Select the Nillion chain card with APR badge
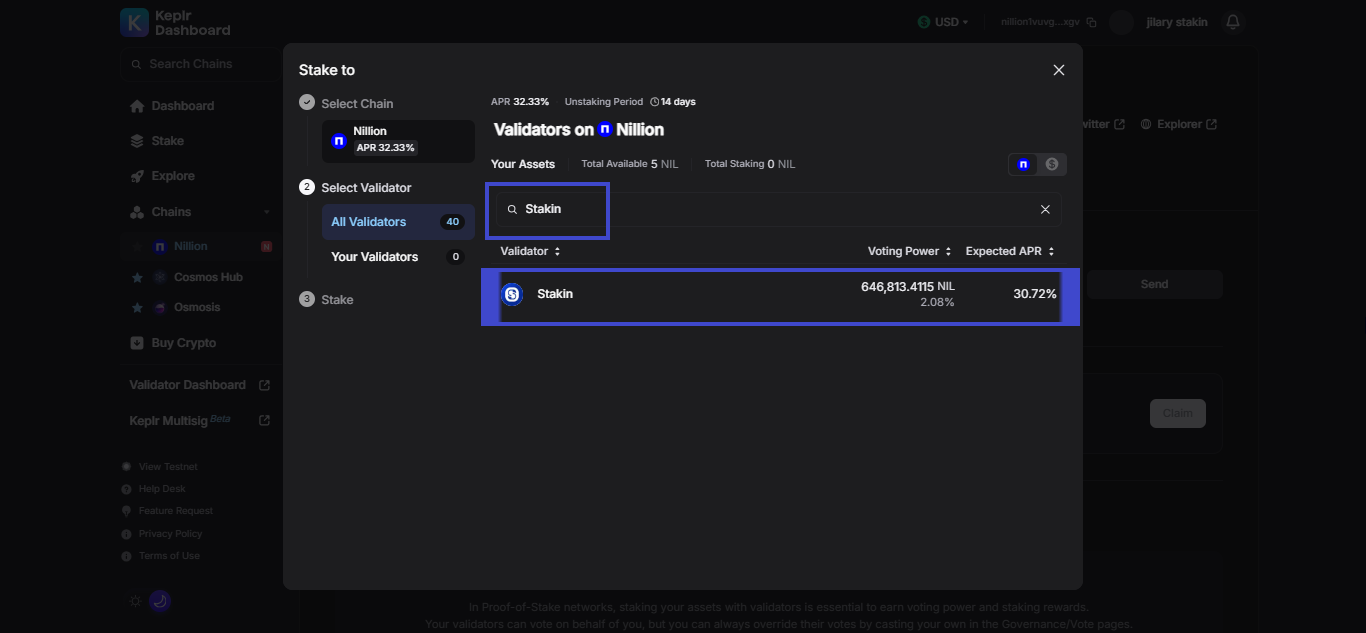 (398, 141)
